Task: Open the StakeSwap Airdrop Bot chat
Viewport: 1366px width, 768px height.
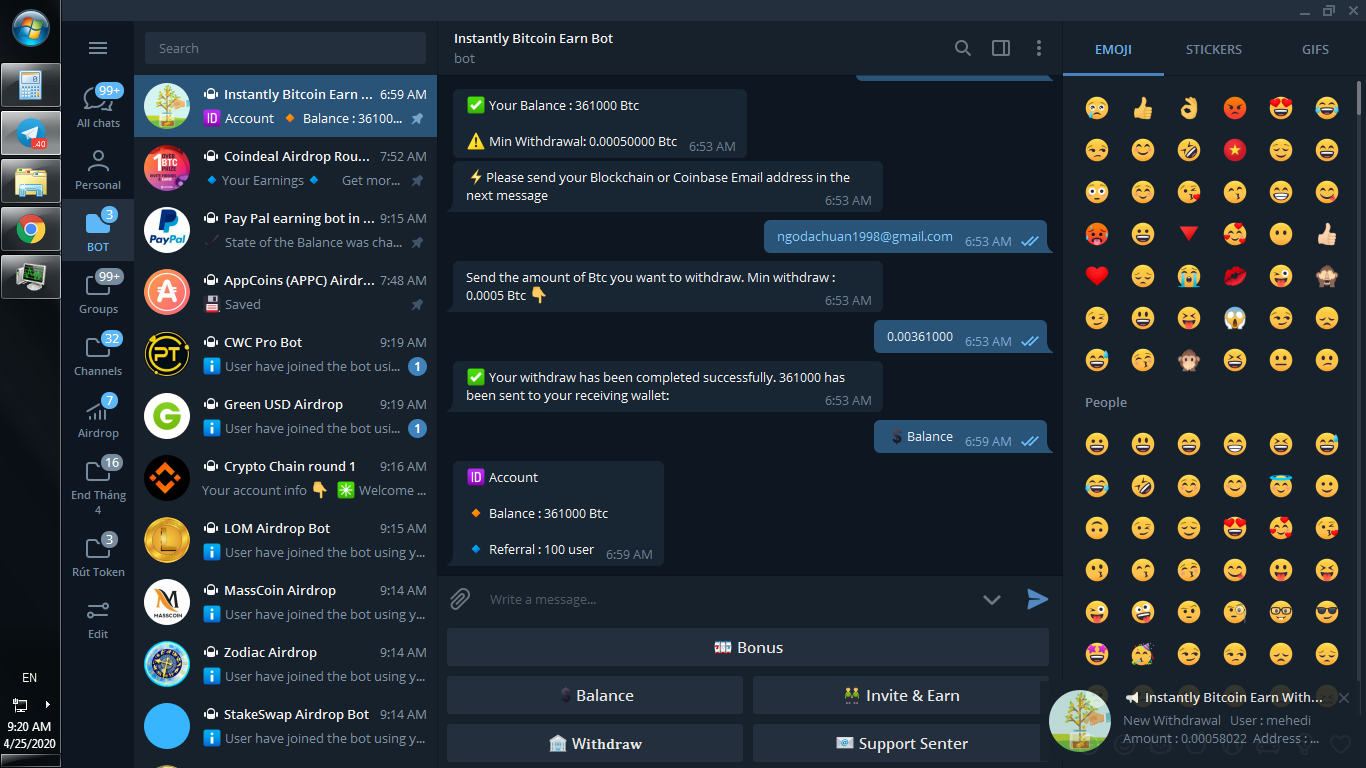Action: (285, 726)
